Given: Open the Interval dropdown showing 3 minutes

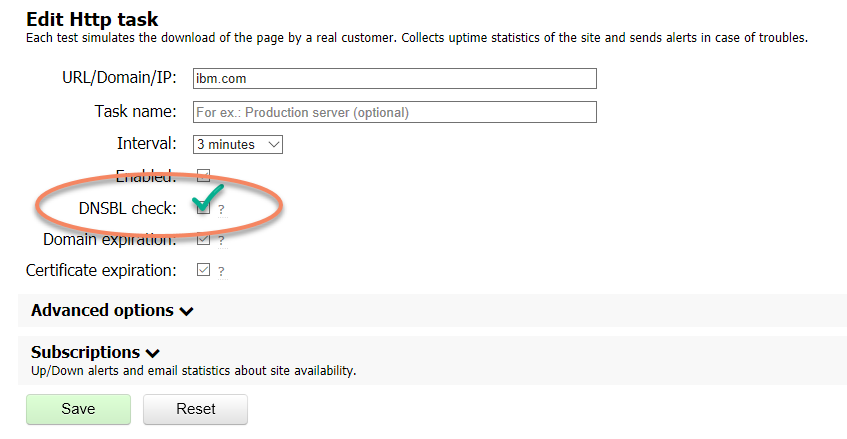Looking at the screenshot, I should 238,145.
